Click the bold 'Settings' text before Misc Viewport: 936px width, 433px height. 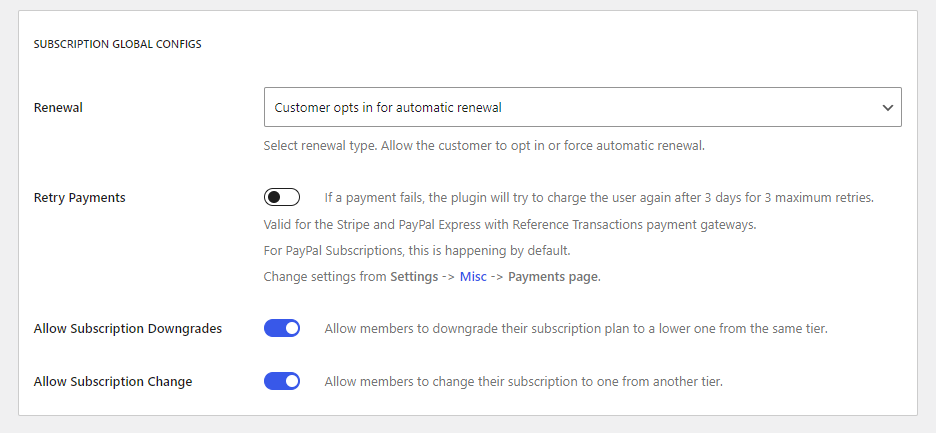click(x=414, y=277)
